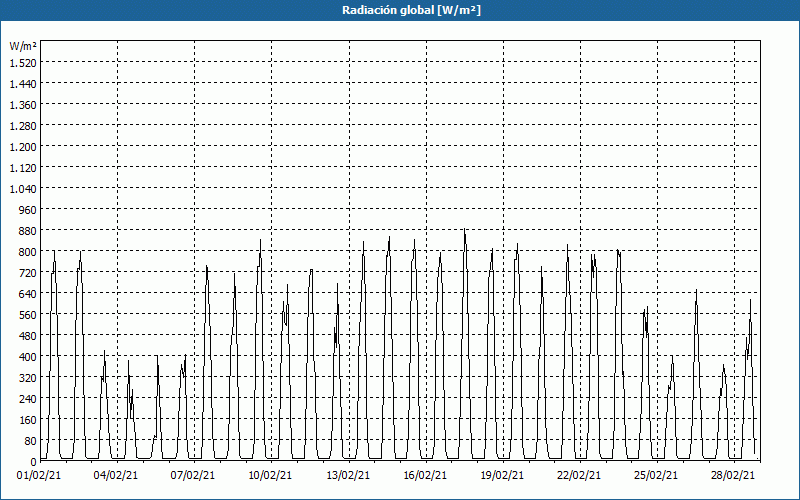Viewport: 800px width, 500px height.
Task: Select the 01/02/21 date label
Action: click(x=39, y=475)
